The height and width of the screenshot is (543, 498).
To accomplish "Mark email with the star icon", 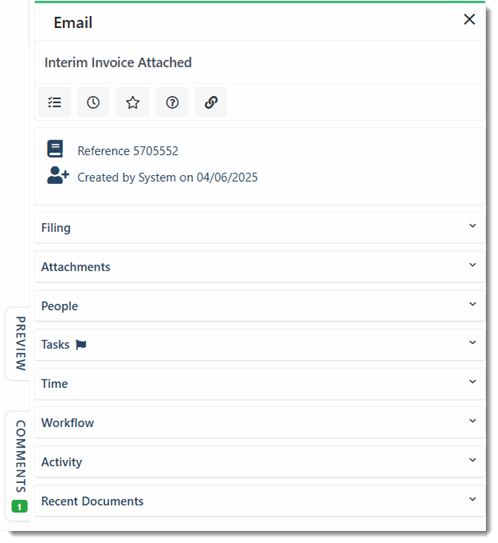I will [133, 102].
